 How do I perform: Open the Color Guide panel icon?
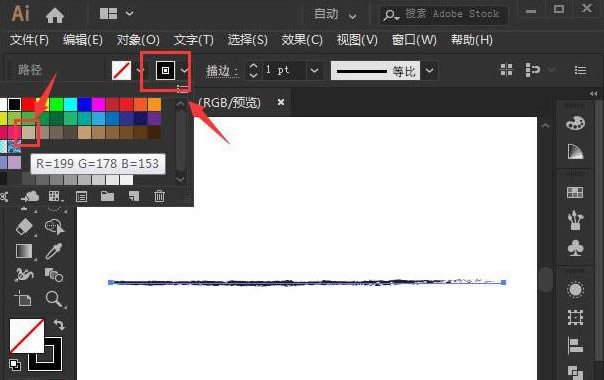coord(575,152)
